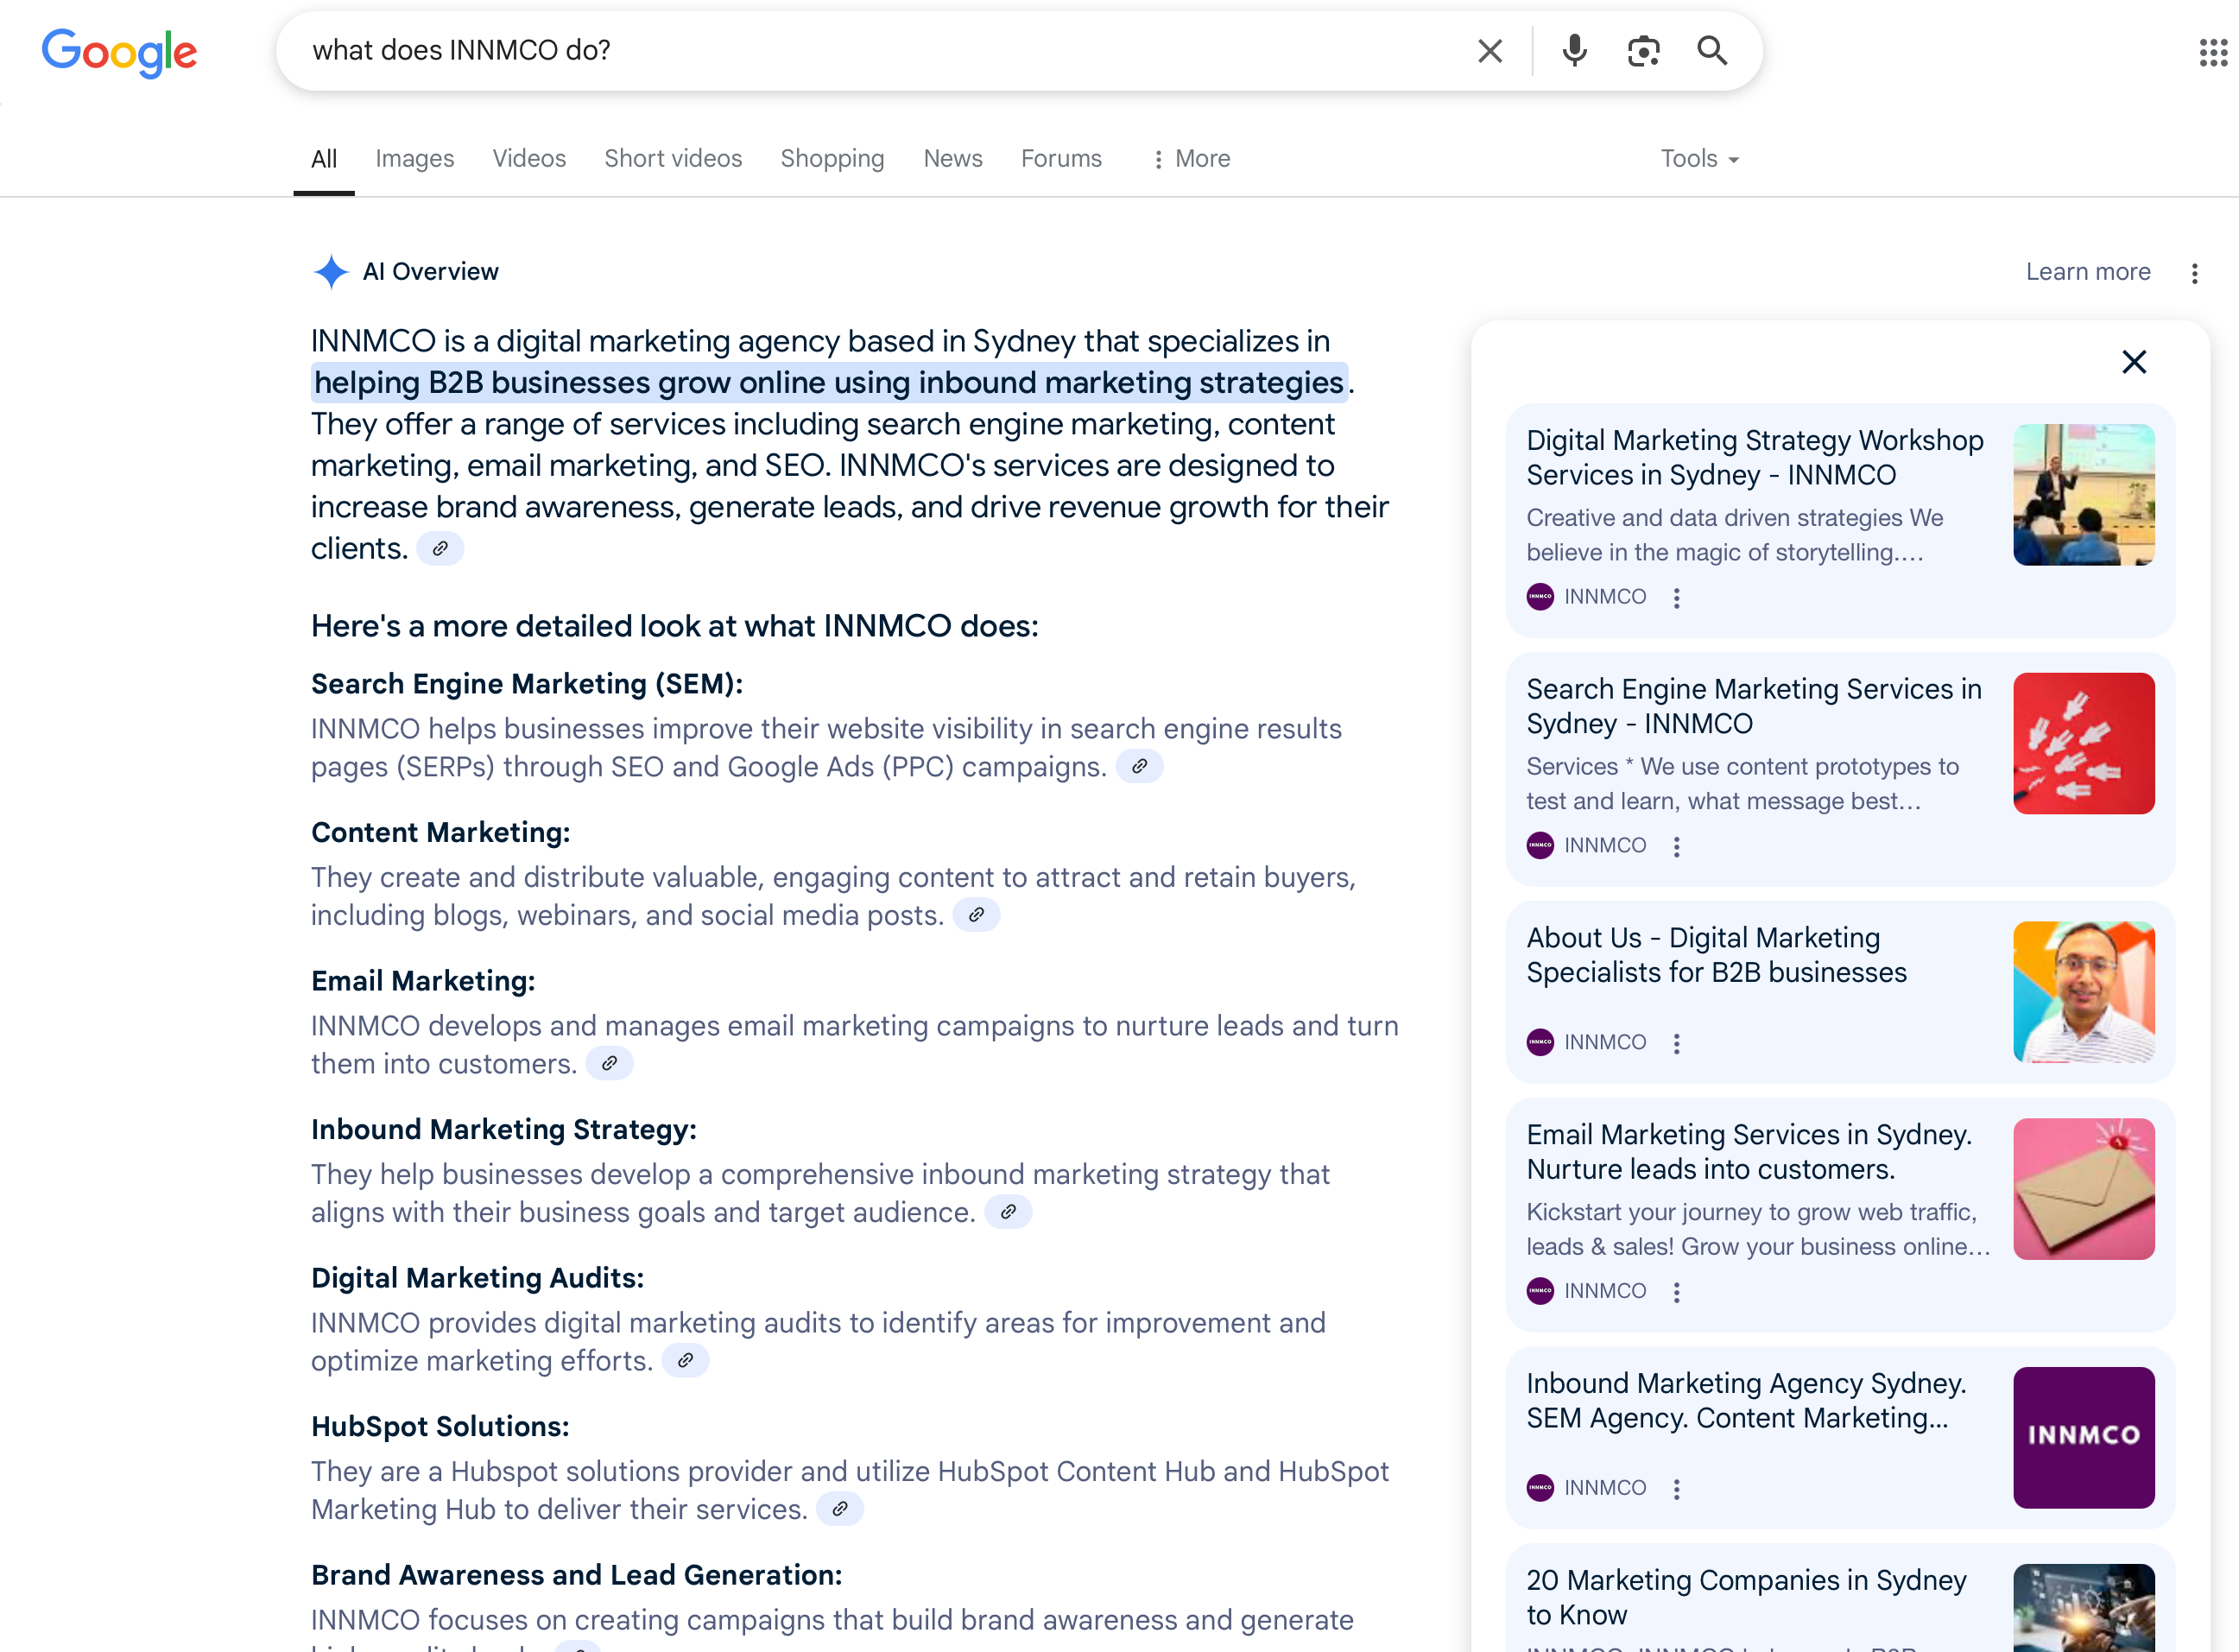This screenshot has width=2239, height=1652.
Task: Click the 'Content Marketing:' heading
Action: pos(441,833)
